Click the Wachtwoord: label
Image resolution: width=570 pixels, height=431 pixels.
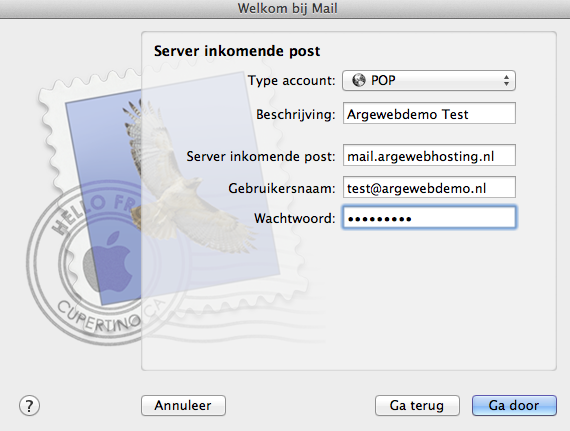pyautogui.click(x=294, y=218)
